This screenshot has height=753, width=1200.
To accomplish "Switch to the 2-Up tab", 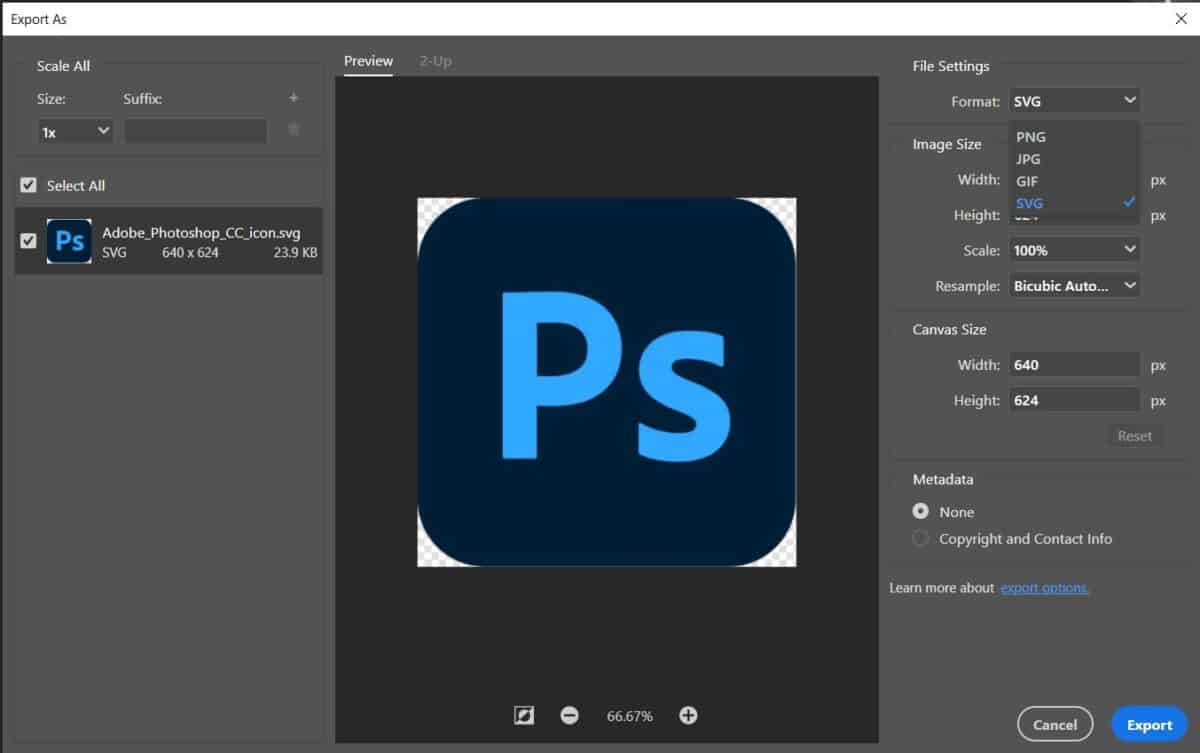I will pos(436,61).
